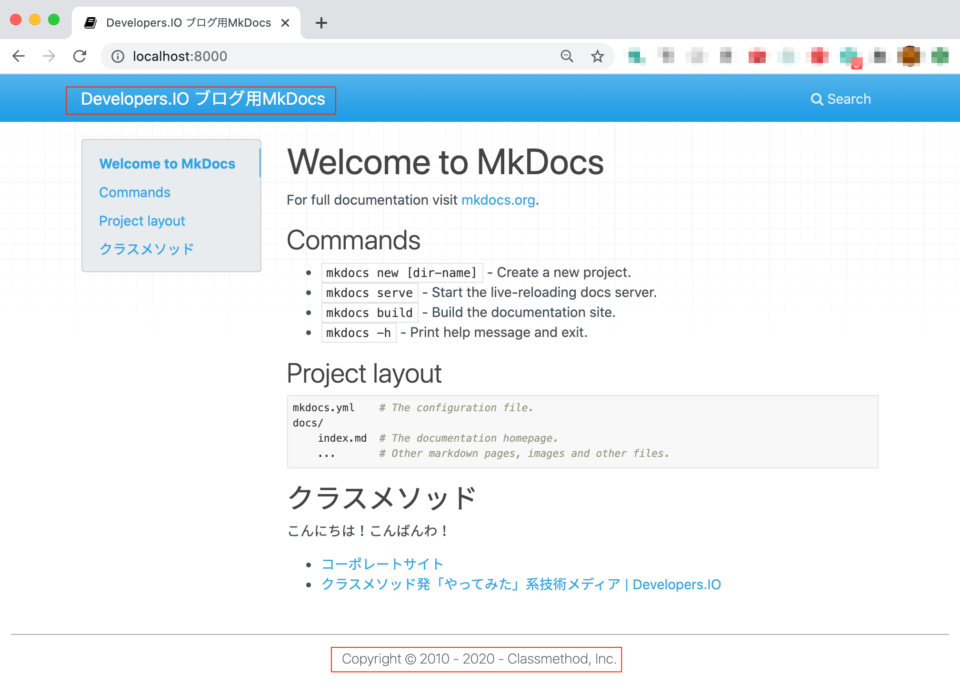Viewport: 960px width, 683px height.
Task: Click the extension icon with the red badge
Action: pos(849,57)
